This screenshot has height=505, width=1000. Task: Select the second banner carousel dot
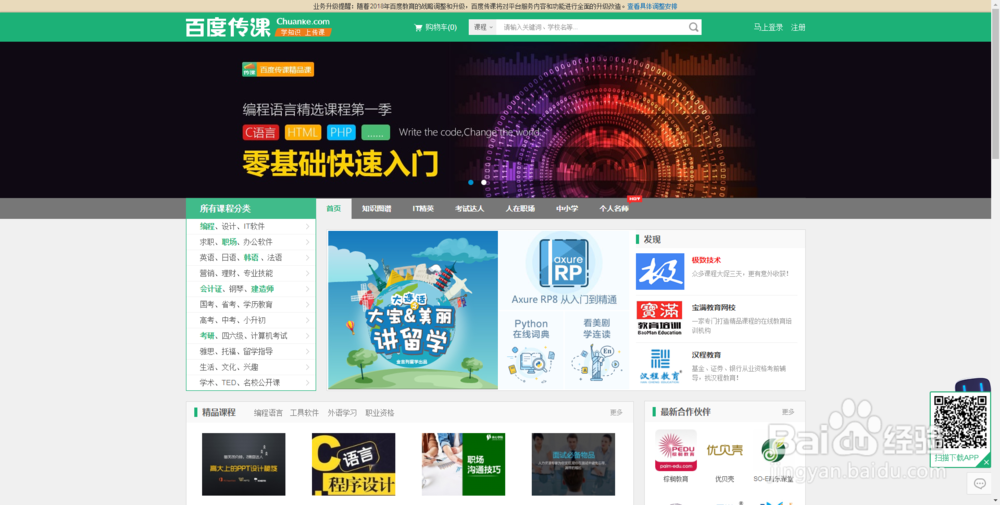(x=483, y=182)
